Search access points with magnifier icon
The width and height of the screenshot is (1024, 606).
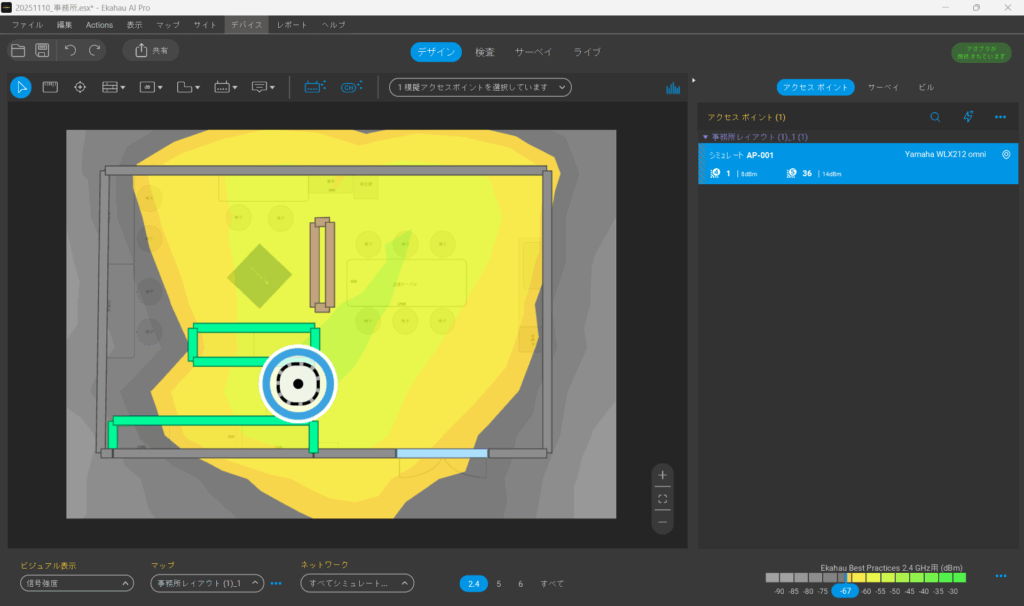[935, 117]
